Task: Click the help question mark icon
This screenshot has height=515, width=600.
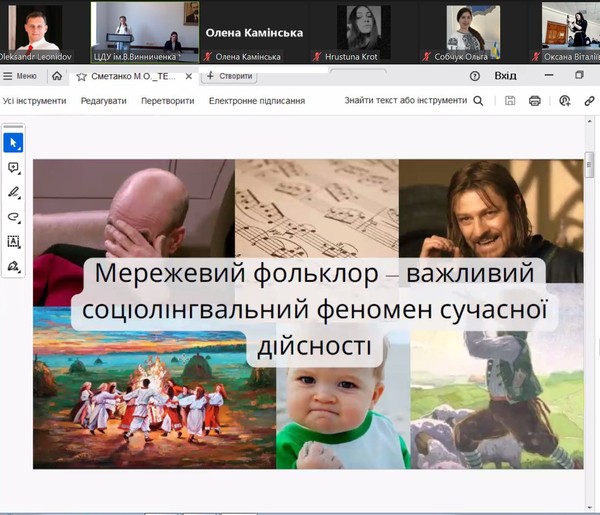Action: 475,76
